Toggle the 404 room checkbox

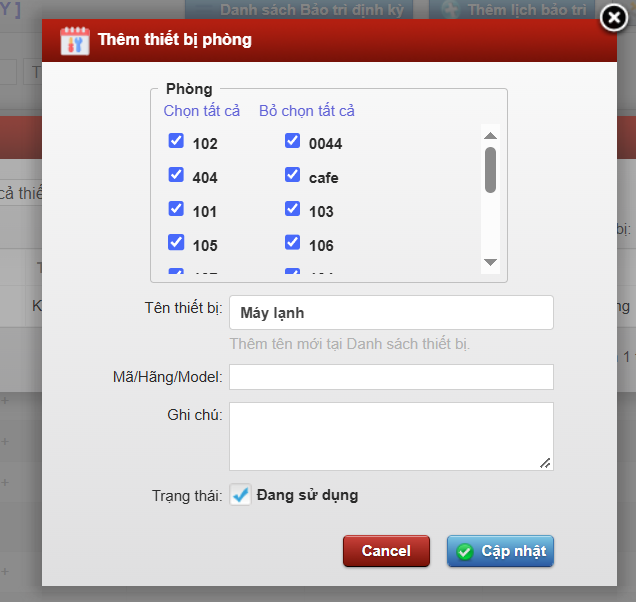click(x=176, y=175)
